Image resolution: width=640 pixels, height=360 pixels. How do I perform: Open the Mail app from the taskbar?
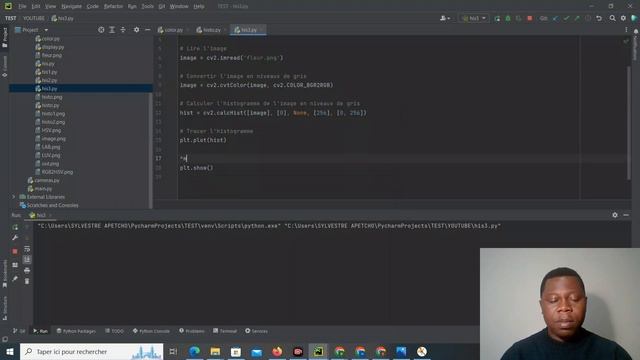click(257, 351)
